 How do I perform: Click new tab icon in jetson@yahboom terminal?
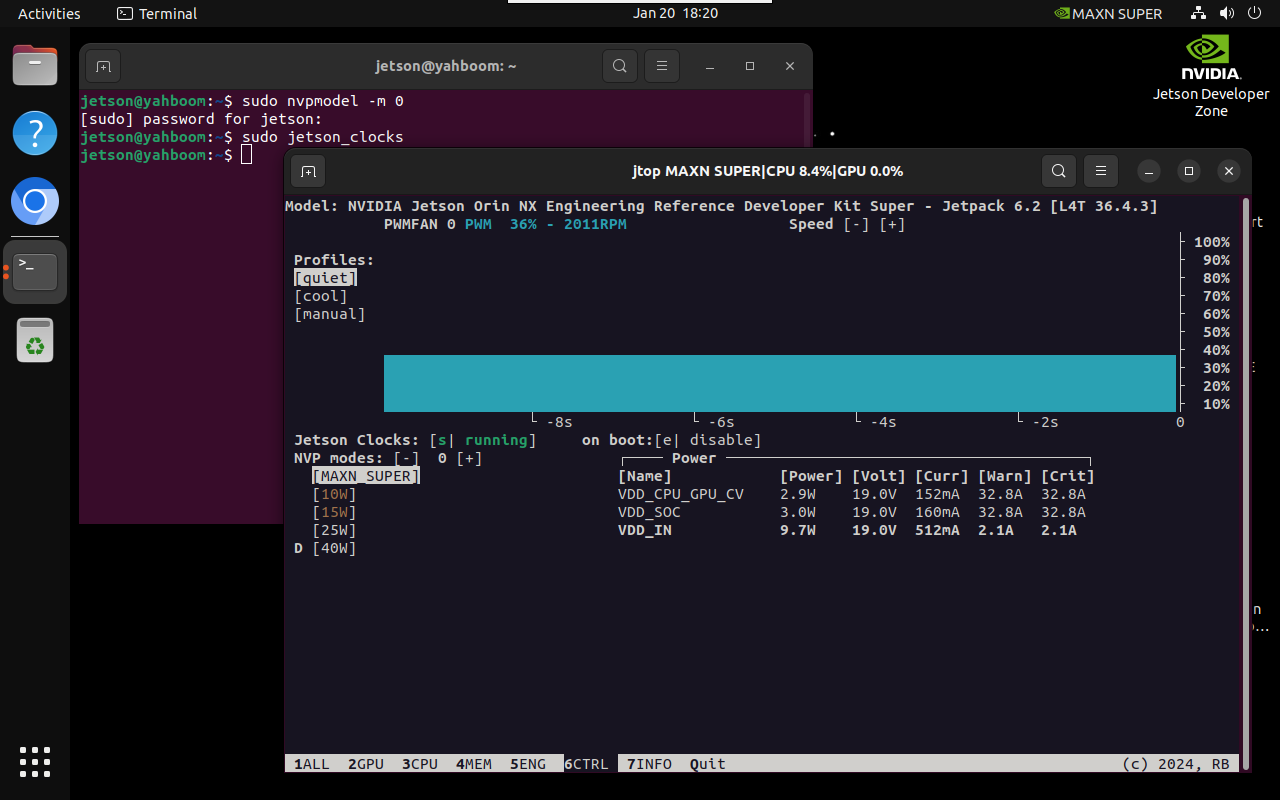[103, 66]
